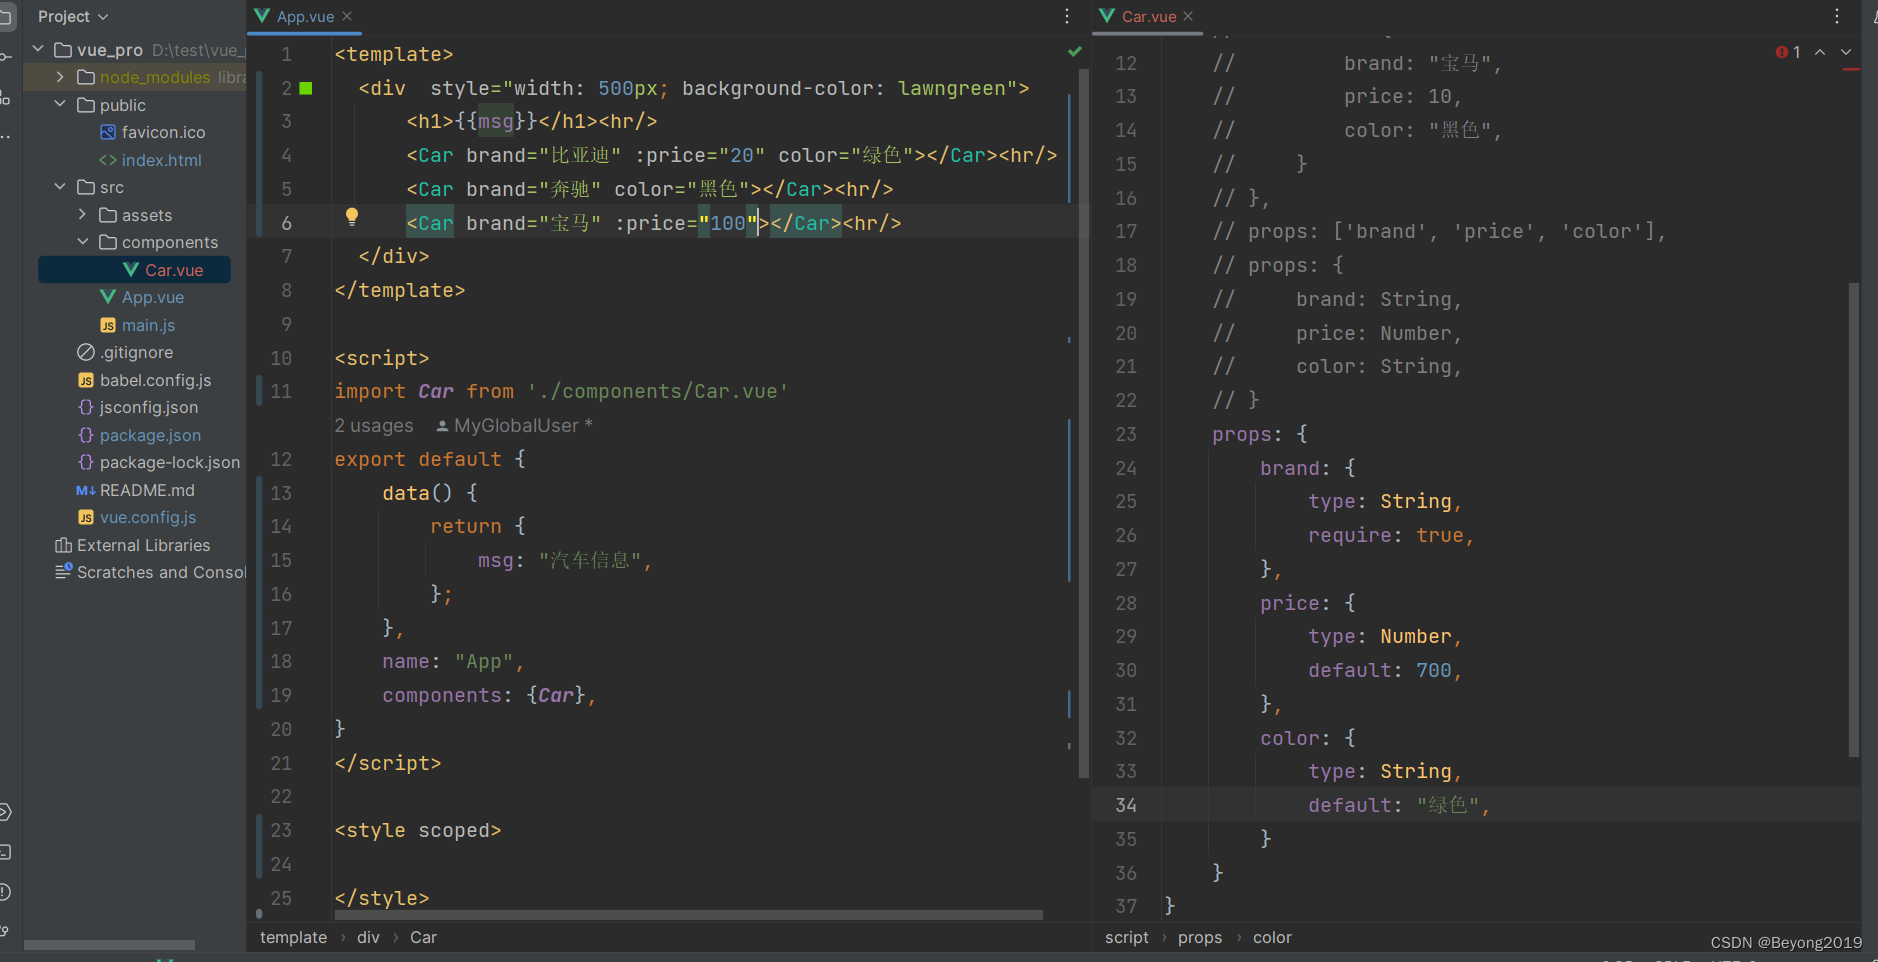Open .gitignore file
Screen dimensions: 1878x962
(125, 352)
